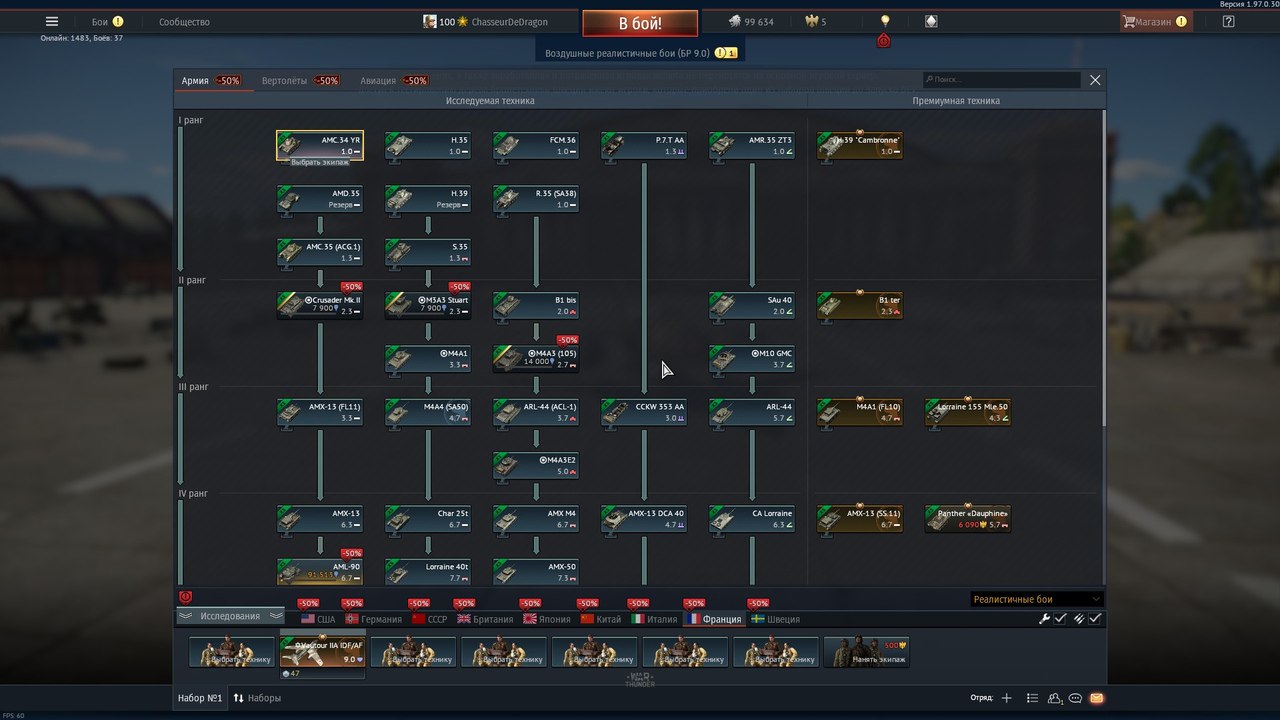Open the squadron emblem icon in the top bar
The image size is (1280, 720).
[x=931, y=21]
